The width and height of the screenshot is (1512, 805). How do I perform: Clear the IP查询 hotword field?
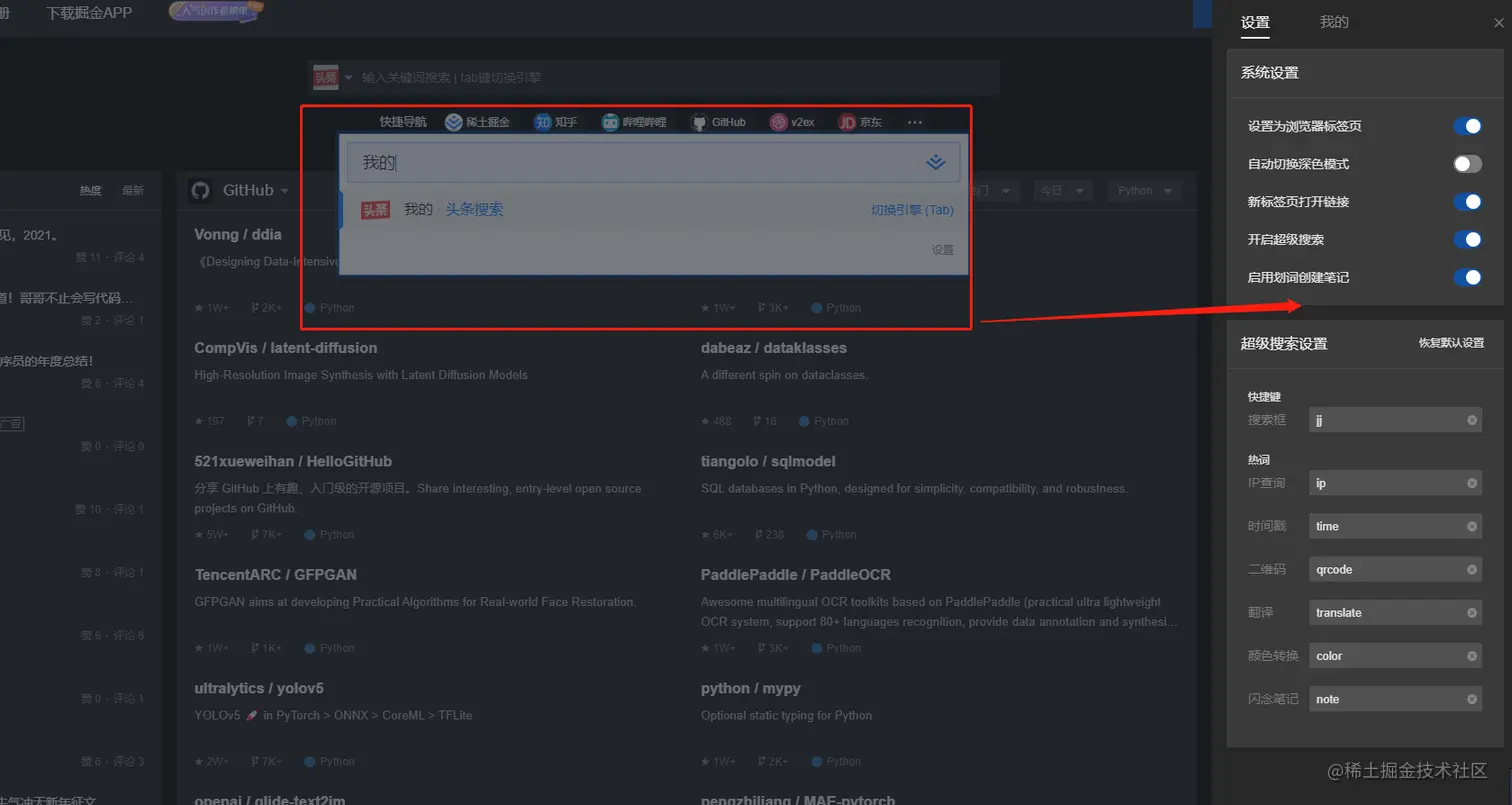(x=1472, y=483)
